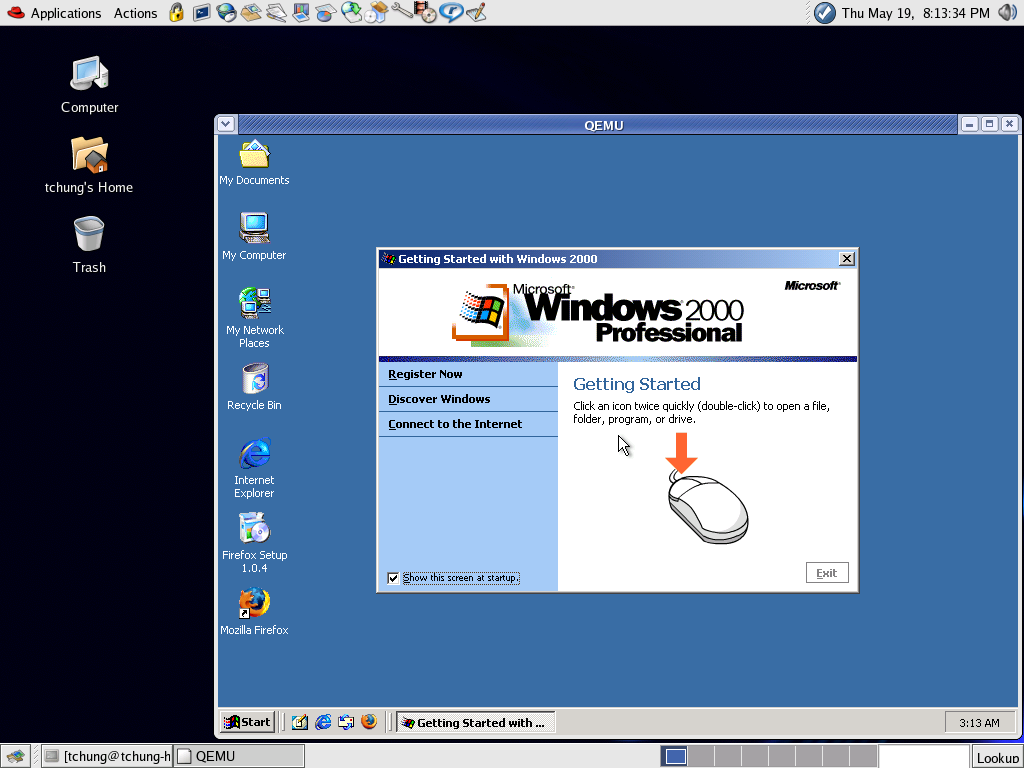Click the Exit button in Getting Started
Screen dimensions: 1024x768
(x=827, y=573)
